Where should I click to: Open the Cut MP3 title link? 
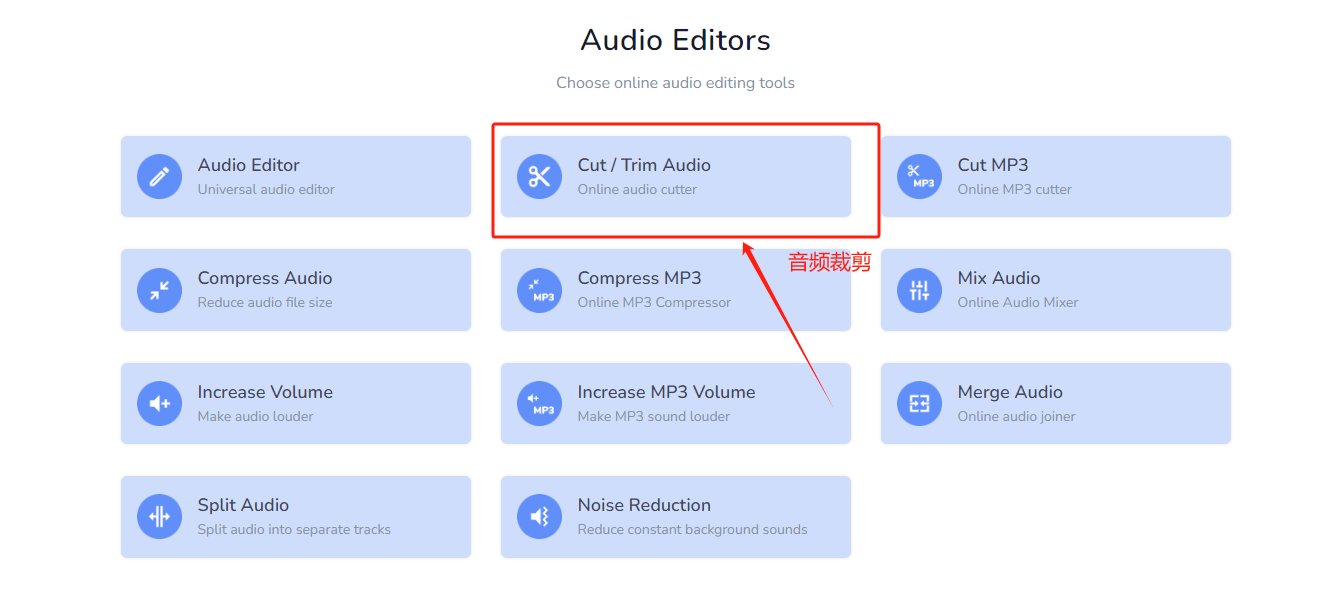pos(993,165)
